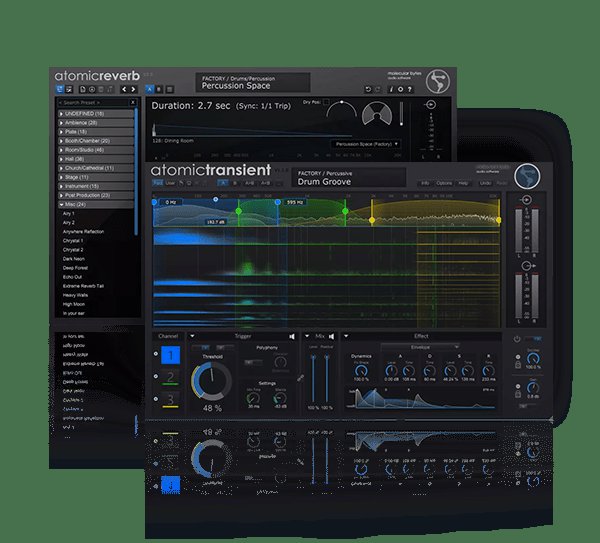Click the AtomicTransient output meter arrow icon
Screen dimensions: 600x543
(527, 266)
